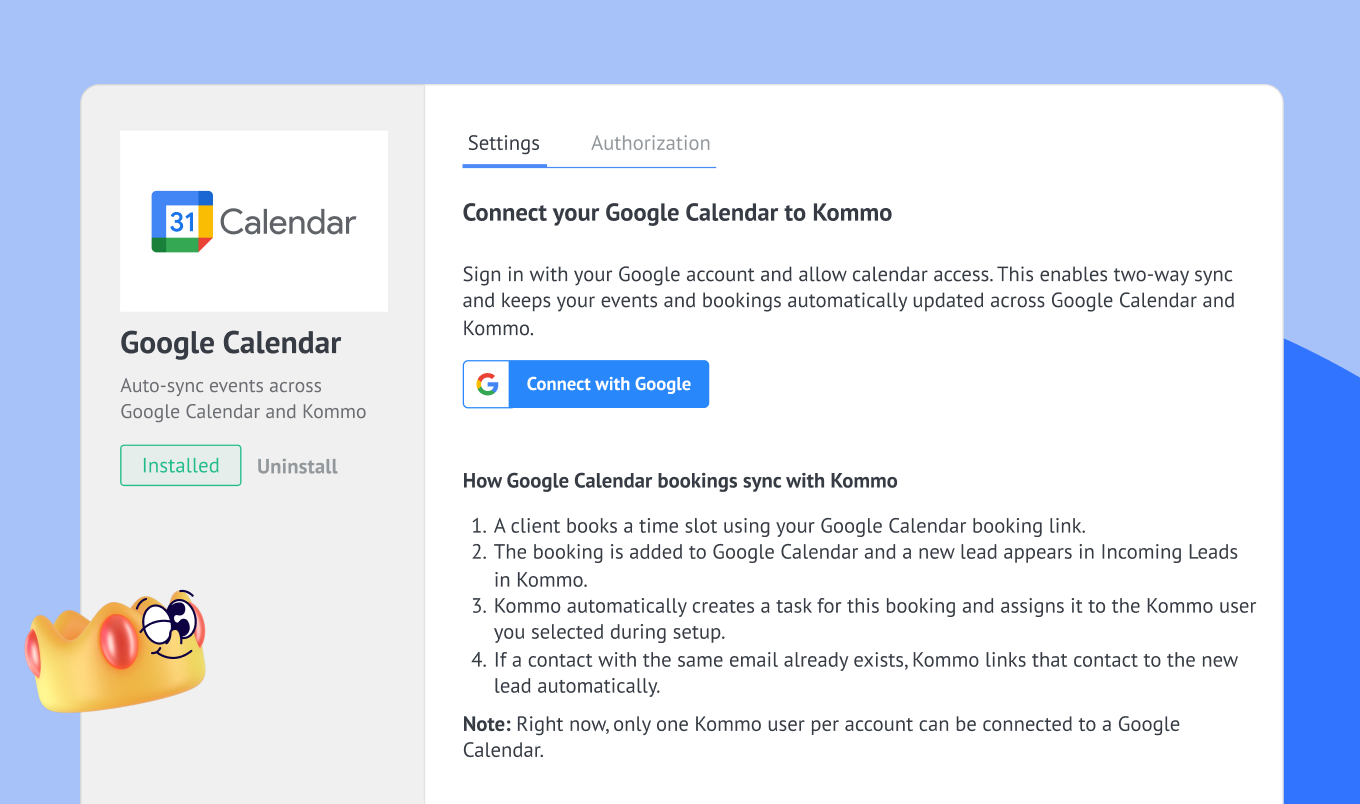Select step 4 about existing contact email
Viewport: 1360px width, 804px height.
(x=865, y=673)
